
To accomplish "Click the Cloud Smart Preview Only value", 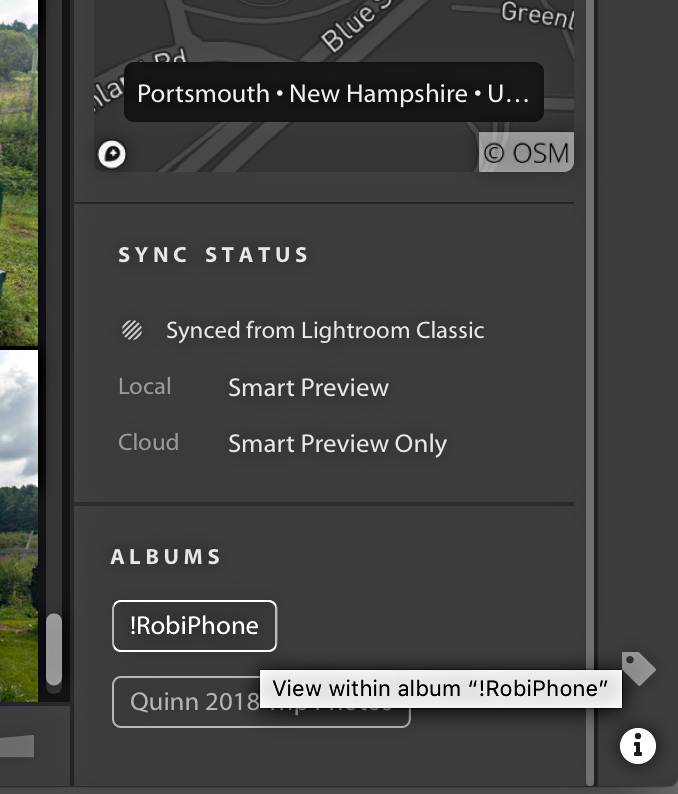I will tap(337, 444).
